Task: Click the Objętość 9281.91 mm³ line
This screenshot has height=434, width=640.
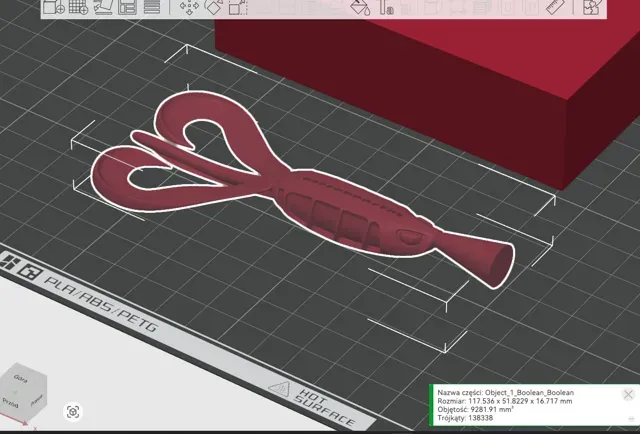Action: click(475, 409)
